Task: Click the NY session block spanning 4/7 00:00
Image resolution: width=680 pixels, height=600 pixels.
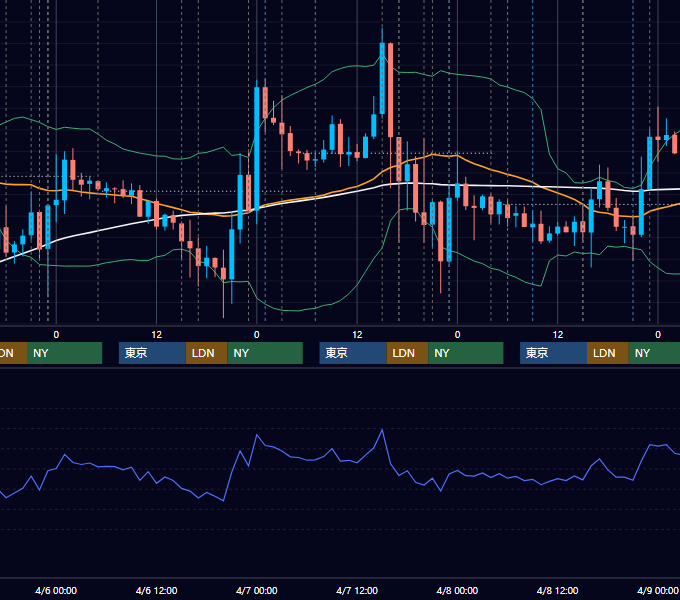Action: pyautogui.click(x=265, y=353)
